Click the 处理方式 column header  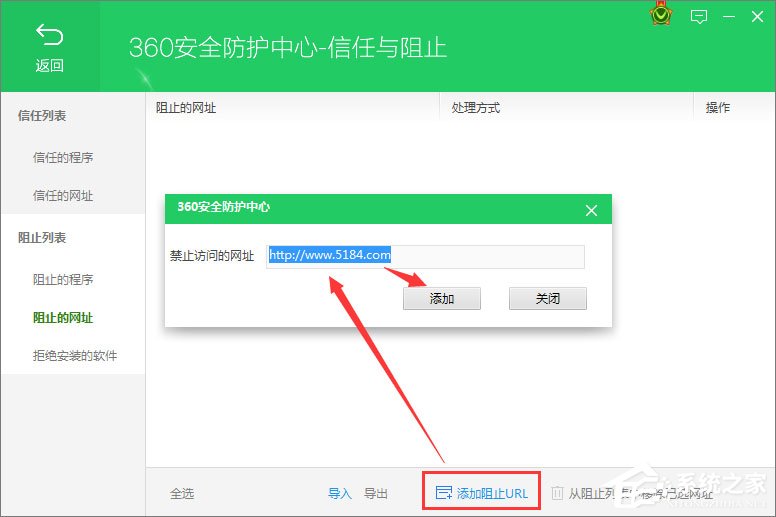click(475, 108)
